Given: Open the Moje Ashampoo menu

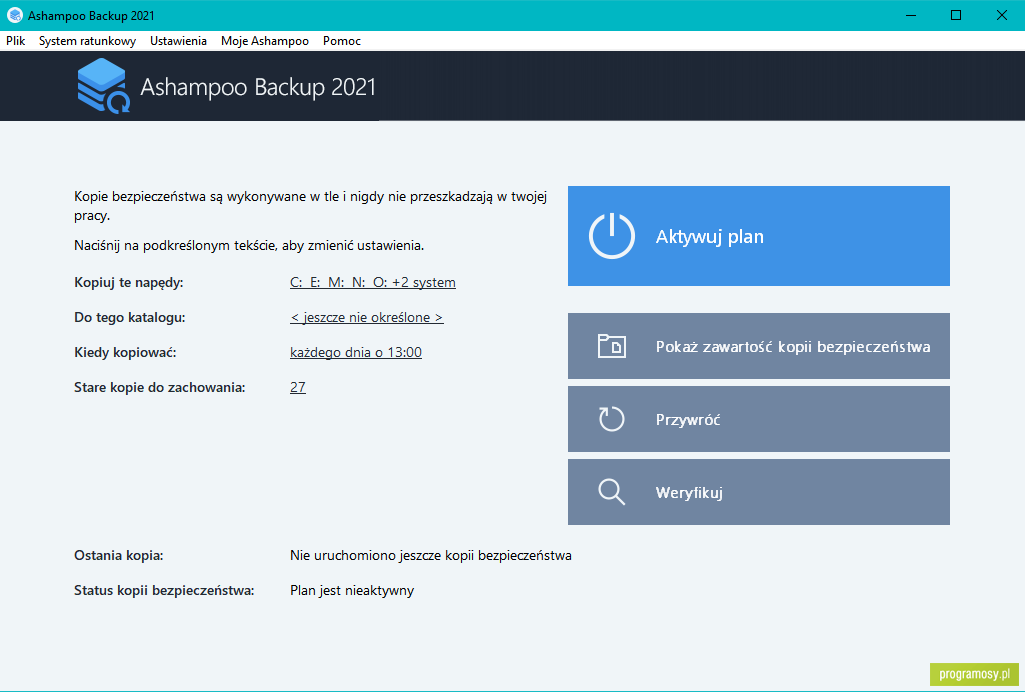Looking at the screenshot, I should (265, 41).
